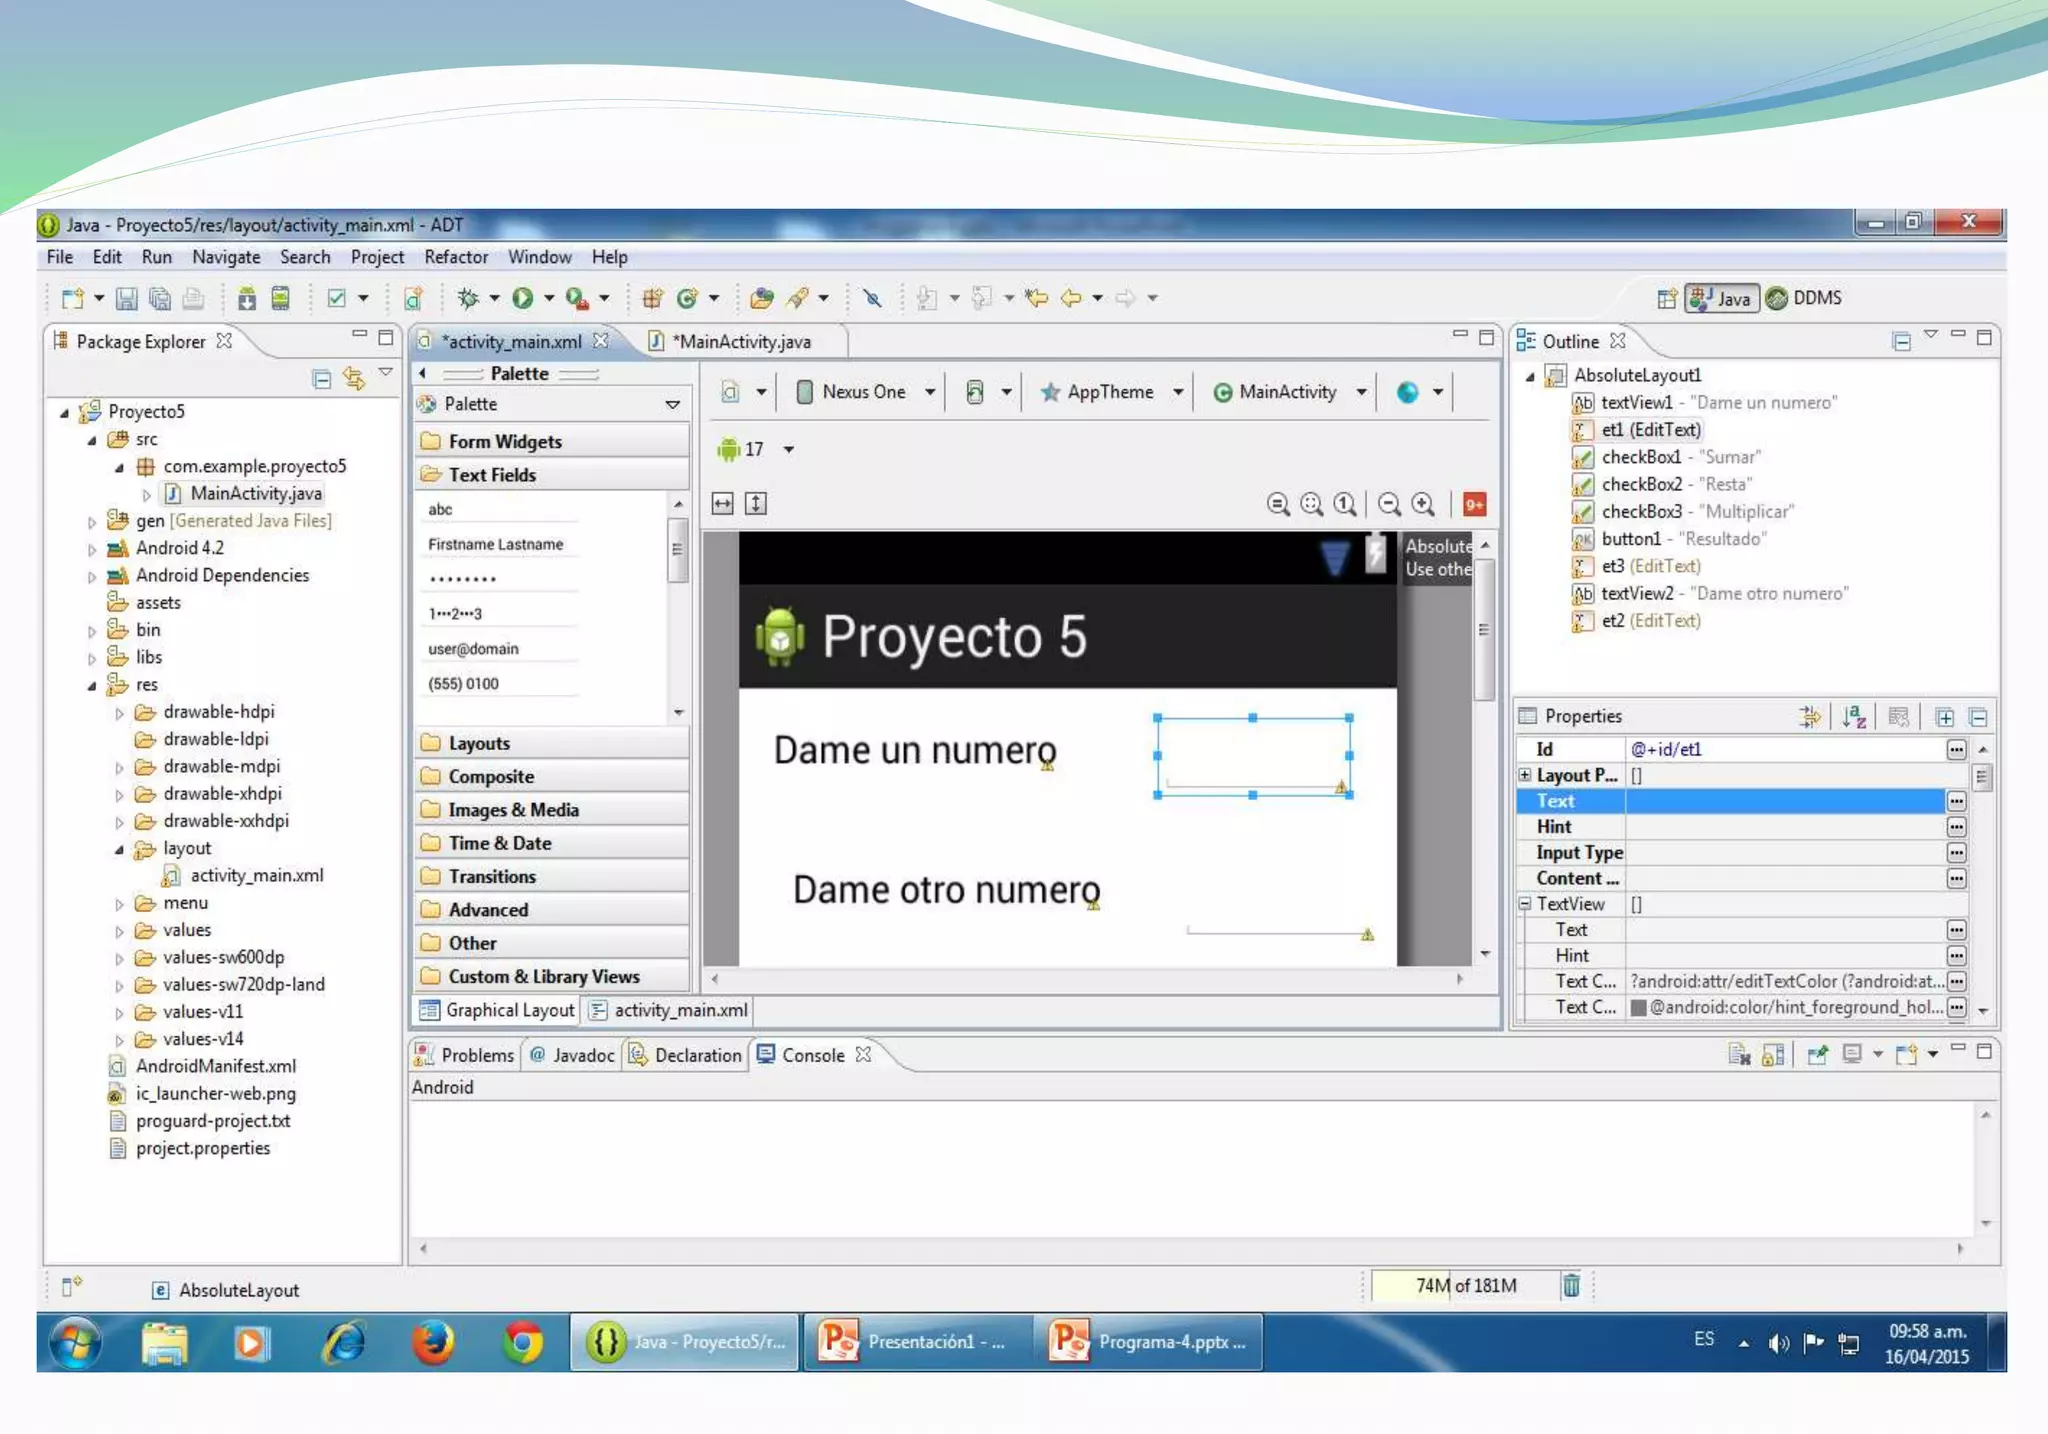Toggle fill height layout button
The height and width of the screenshot is (1434, 2048).
(756, 504)
